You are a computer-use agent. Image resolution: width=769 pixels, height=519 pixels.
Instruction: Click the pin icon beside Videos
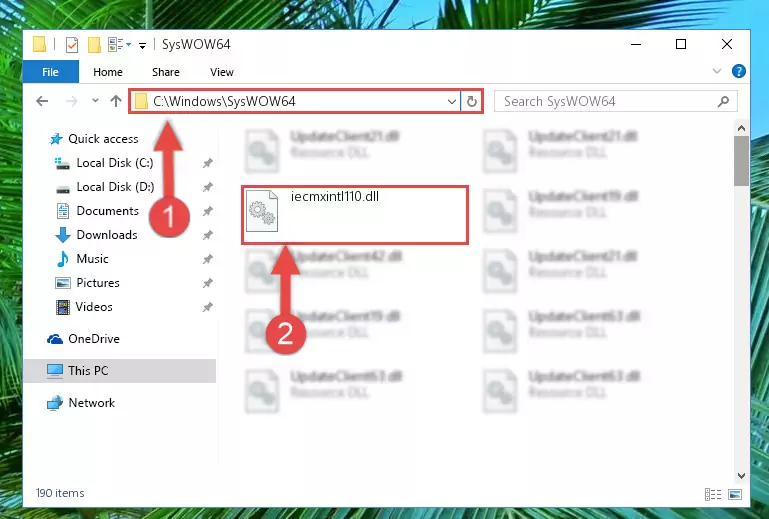pos(207,307)
